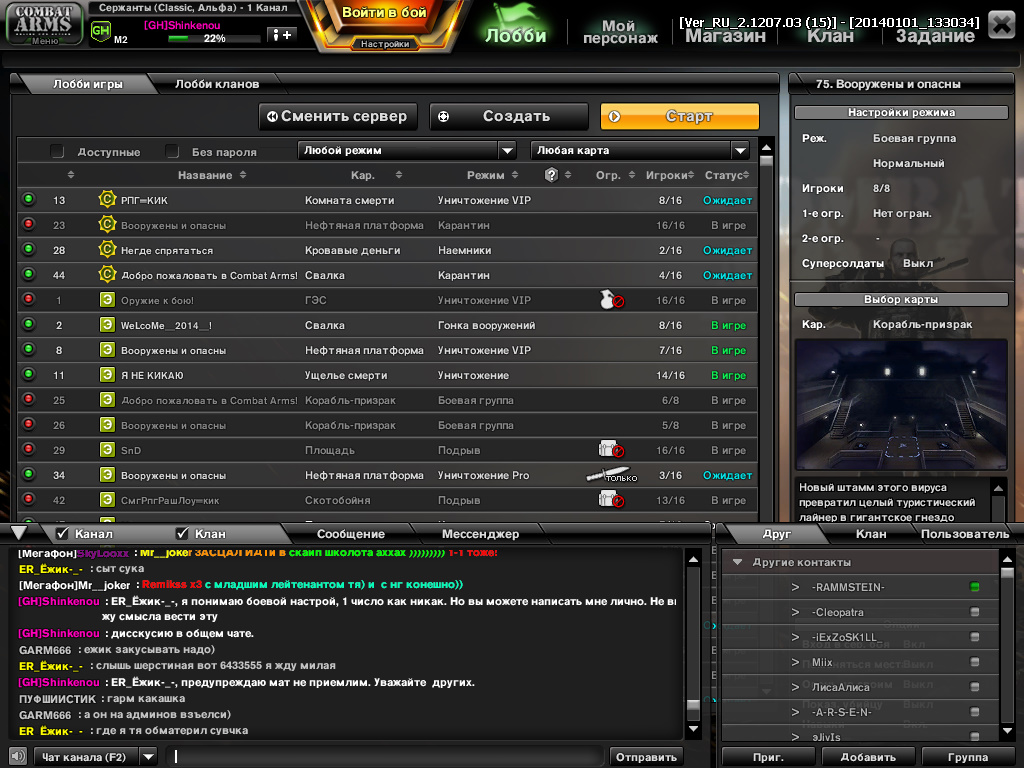Click the clan badge of room 13

click(107, 199)
